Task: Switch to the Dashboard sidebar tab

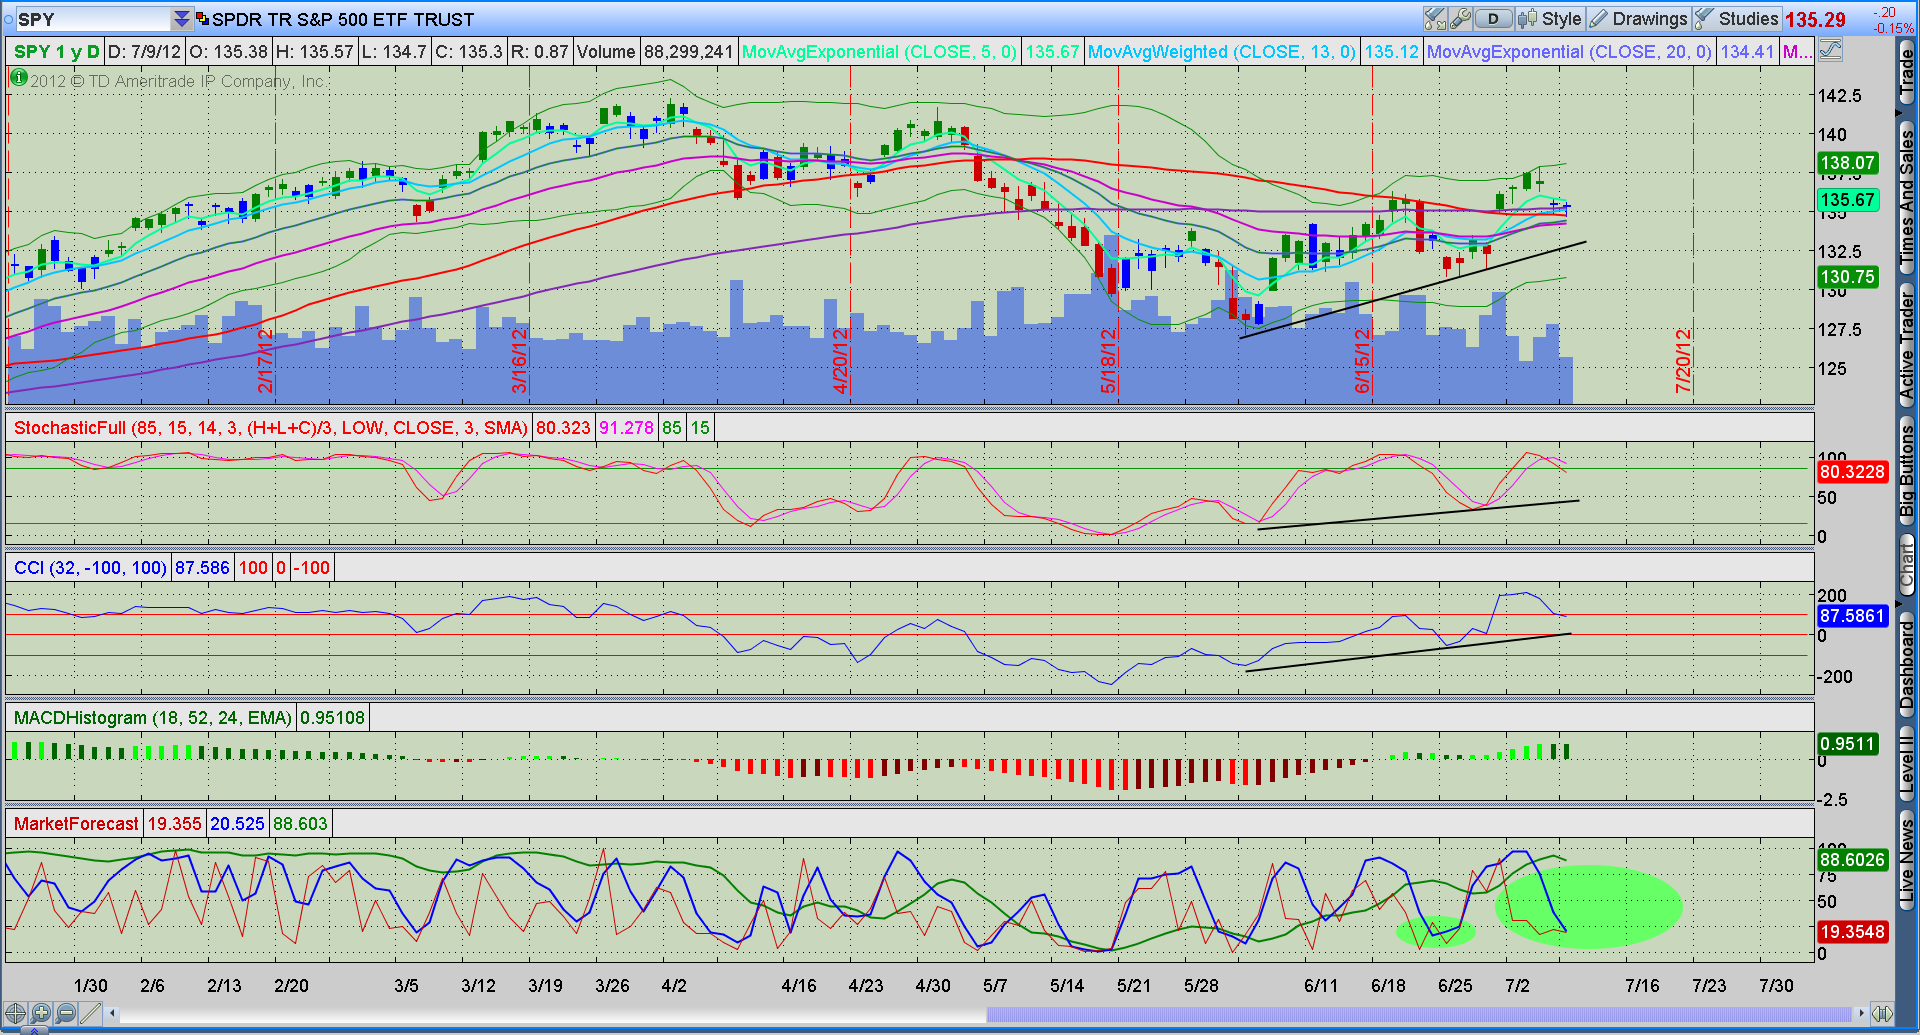Action: pyautogui.click(x=1907, y=664)
